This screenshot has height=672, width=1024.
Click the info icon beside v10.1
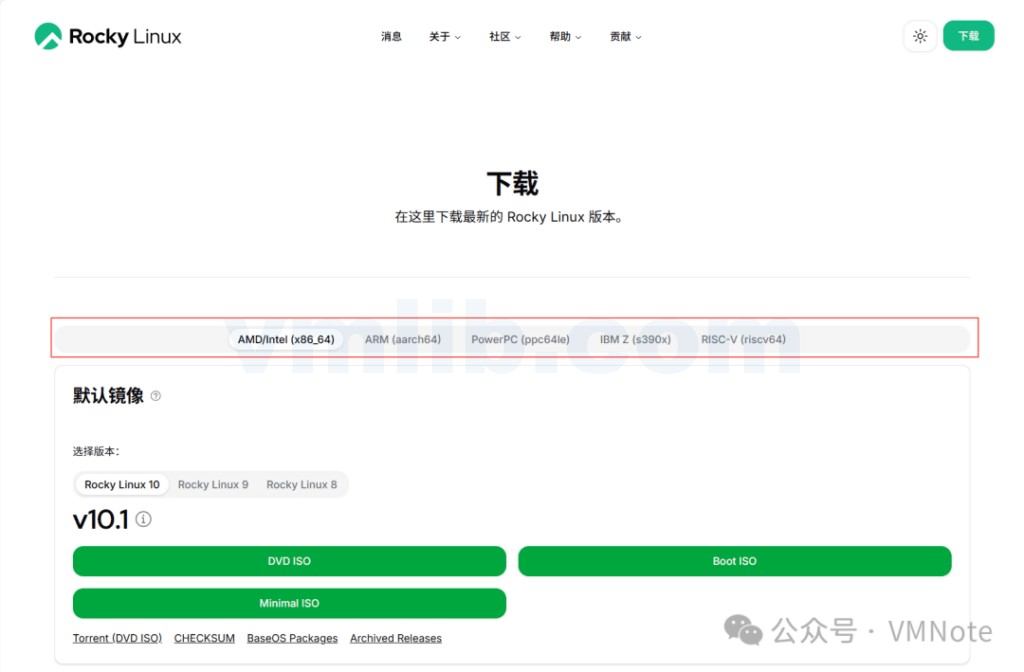(144, 519)
